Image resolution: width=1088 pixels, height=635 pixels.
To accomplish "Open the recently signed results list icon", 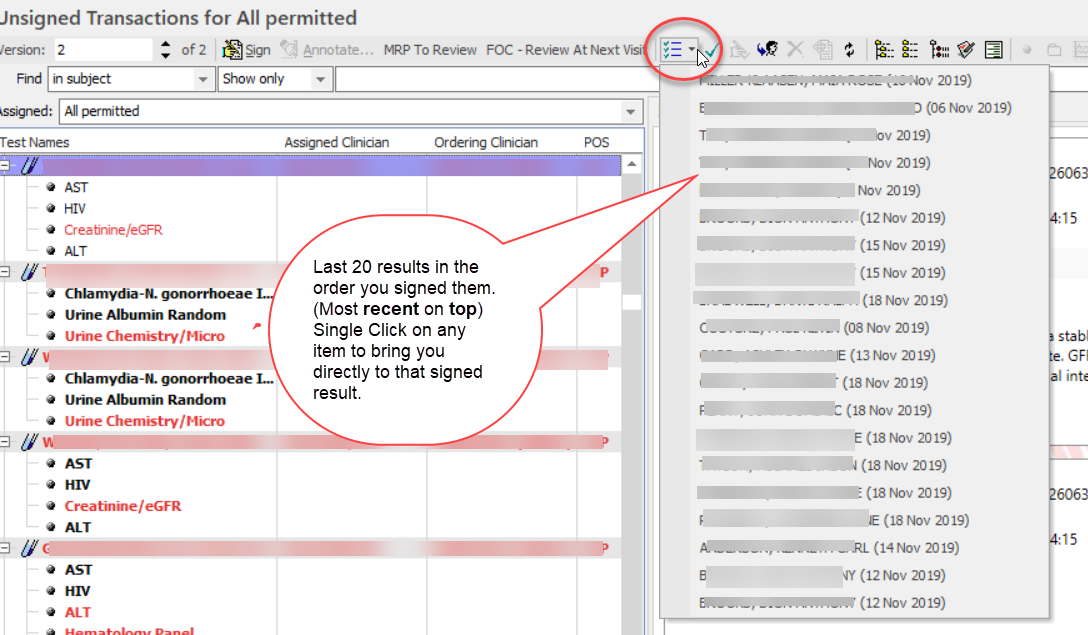I will (x=674, y=49).
